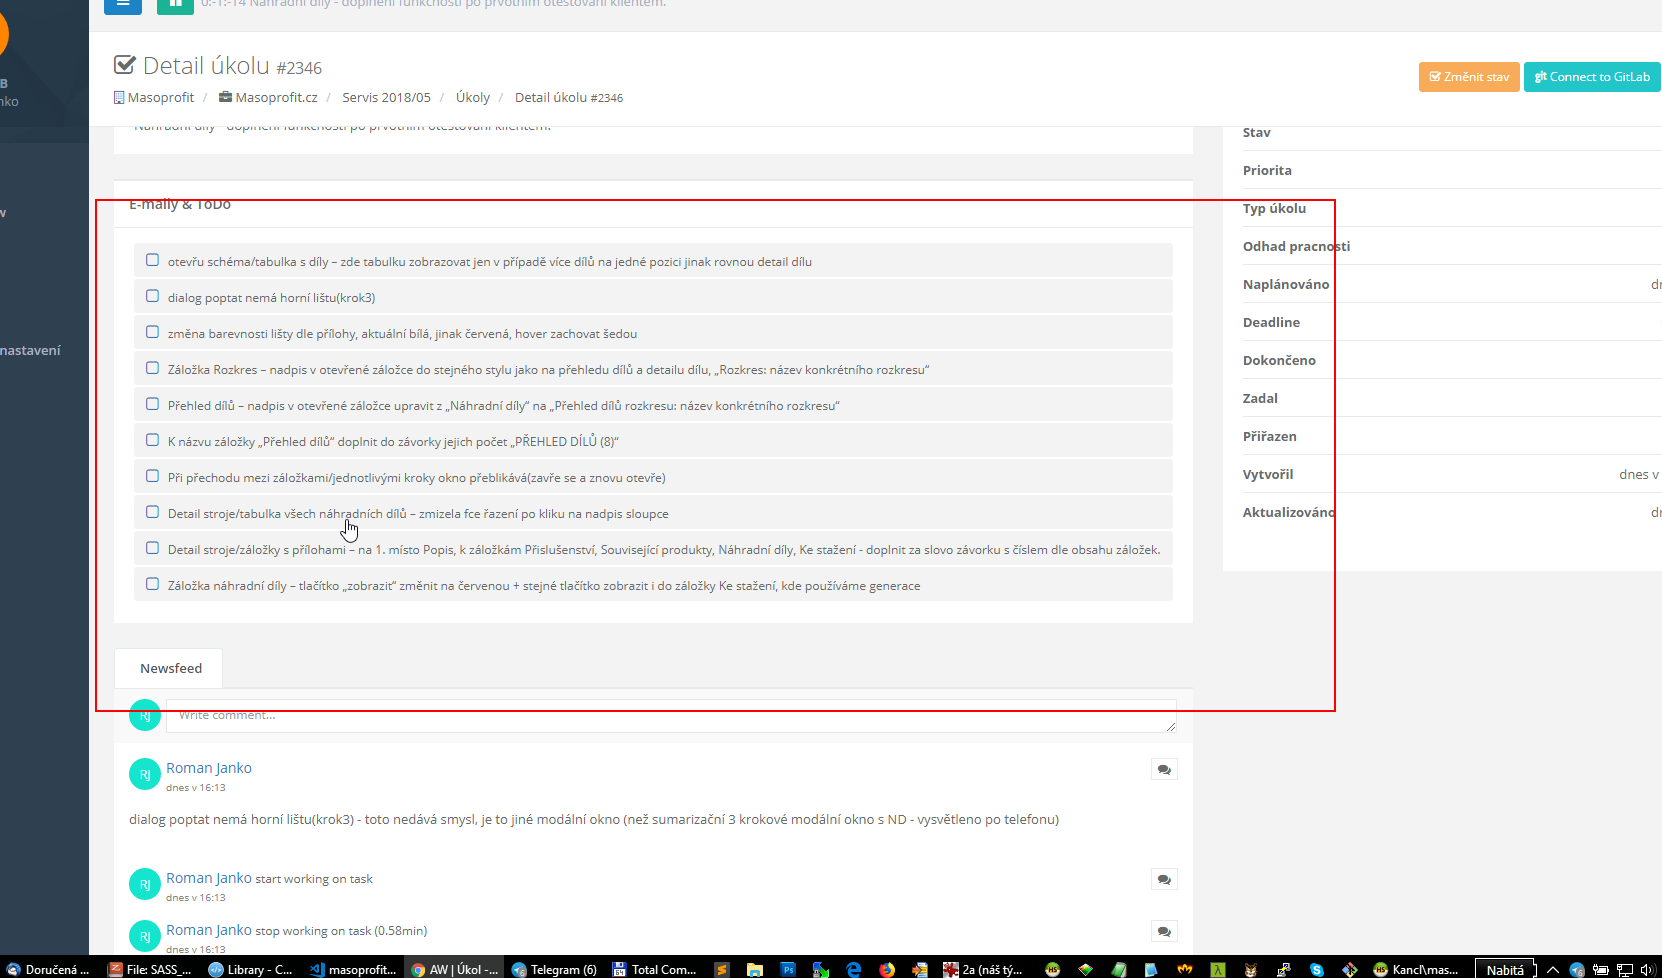Open Photoshop from the taskbar

pyautogui.click(x=788, y=968)
